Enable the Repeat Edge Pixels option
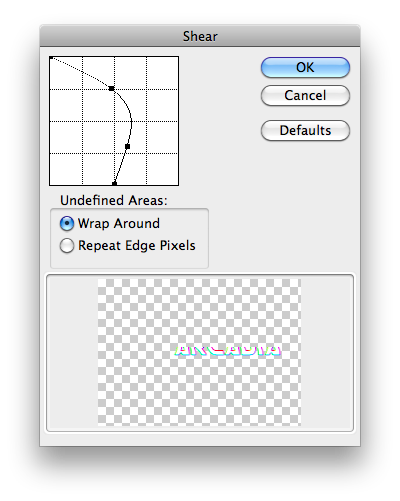The height and width of the screenshot is (501, 400). pos(67,246)
